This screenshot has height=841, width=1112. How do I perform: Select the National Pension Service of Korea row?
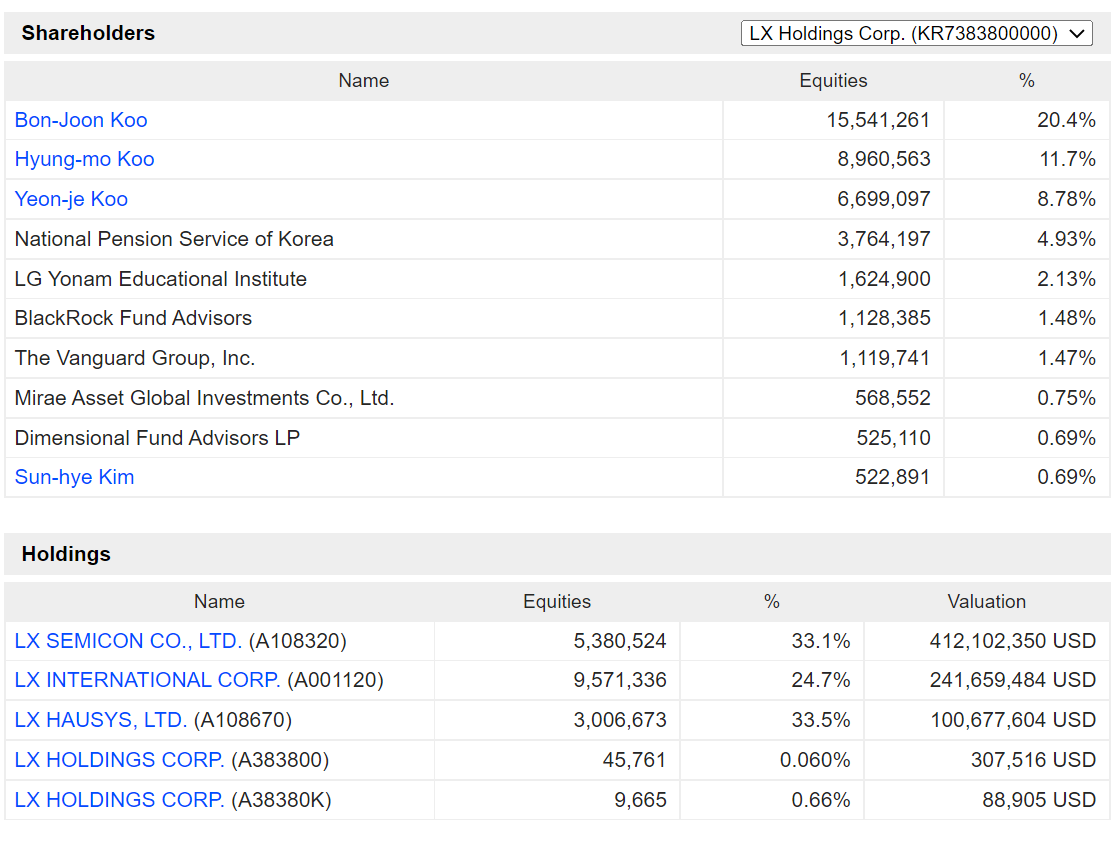[x=557, y=239]
